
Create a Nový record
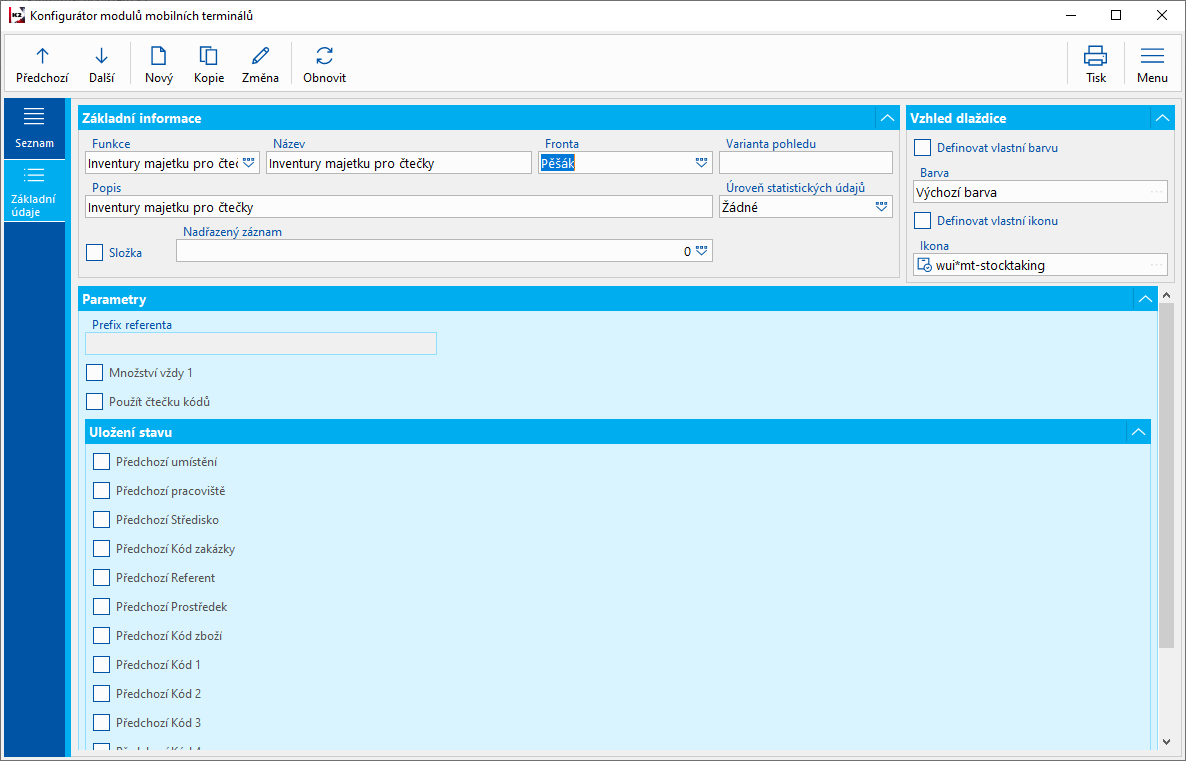[x=159, y=64]
